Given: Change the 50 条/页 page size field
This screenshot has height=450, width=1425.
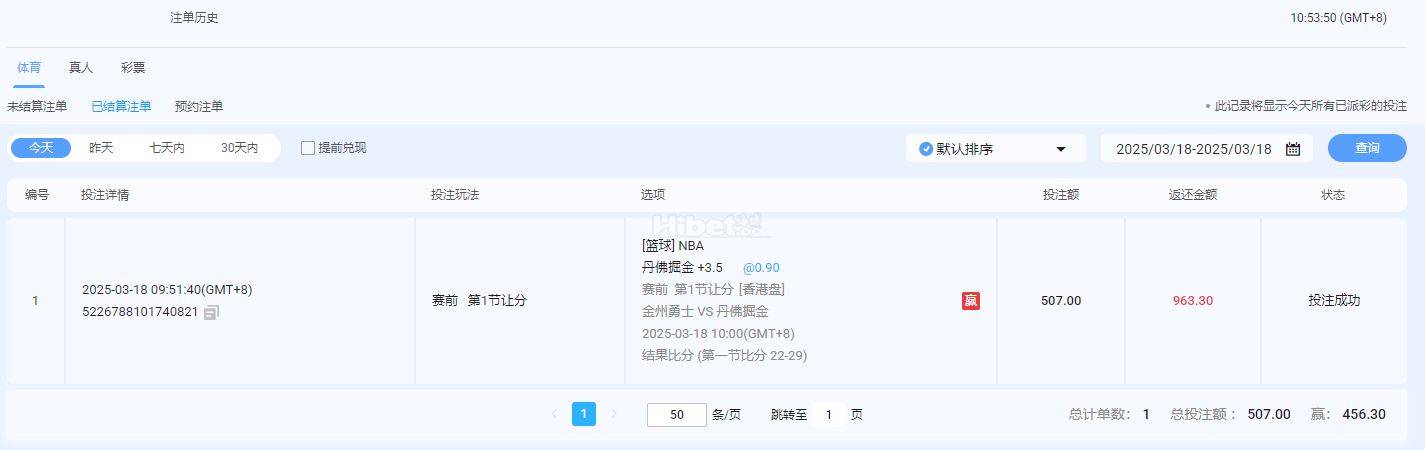Looking at the screenshot, I should point(676,415).
